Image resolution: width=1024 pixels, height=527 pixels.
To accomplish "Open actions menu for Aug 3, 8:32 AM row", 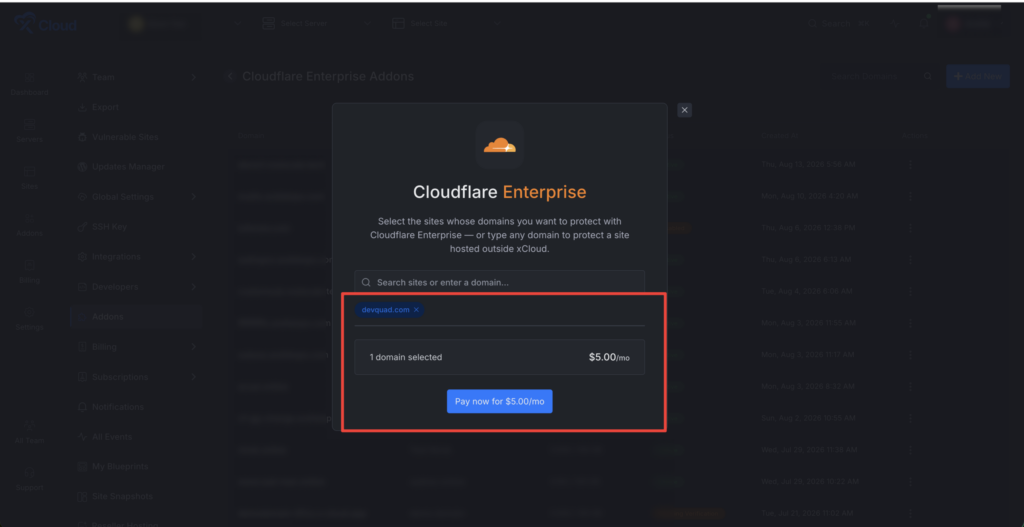I will point(910,386).
